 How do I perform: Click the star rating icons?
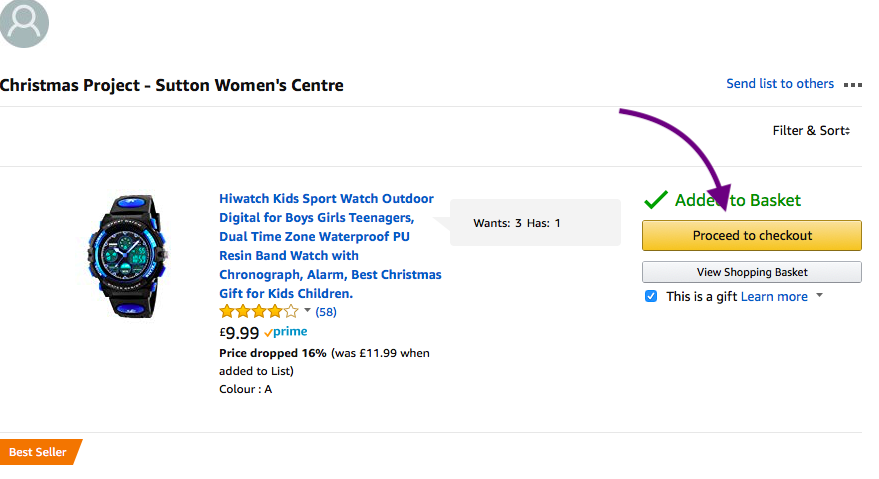click(x=259, y=311)
